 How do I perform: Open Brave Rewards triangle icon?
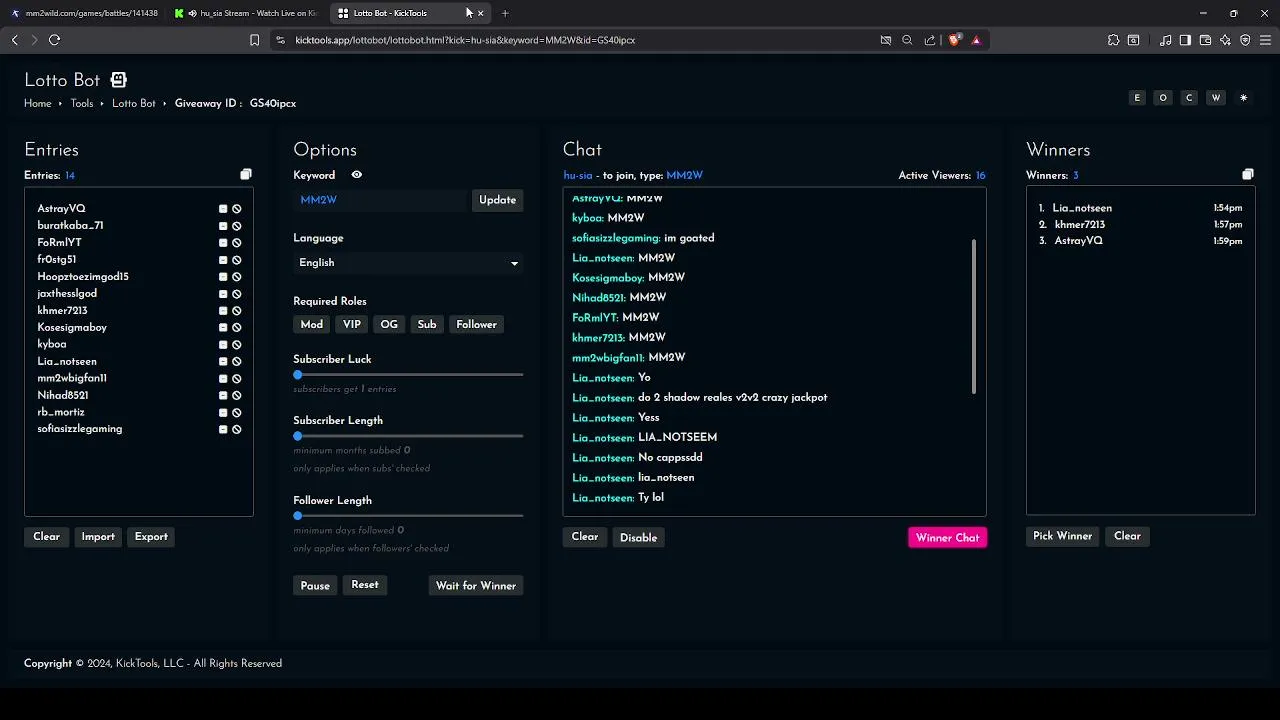point(976,40)
